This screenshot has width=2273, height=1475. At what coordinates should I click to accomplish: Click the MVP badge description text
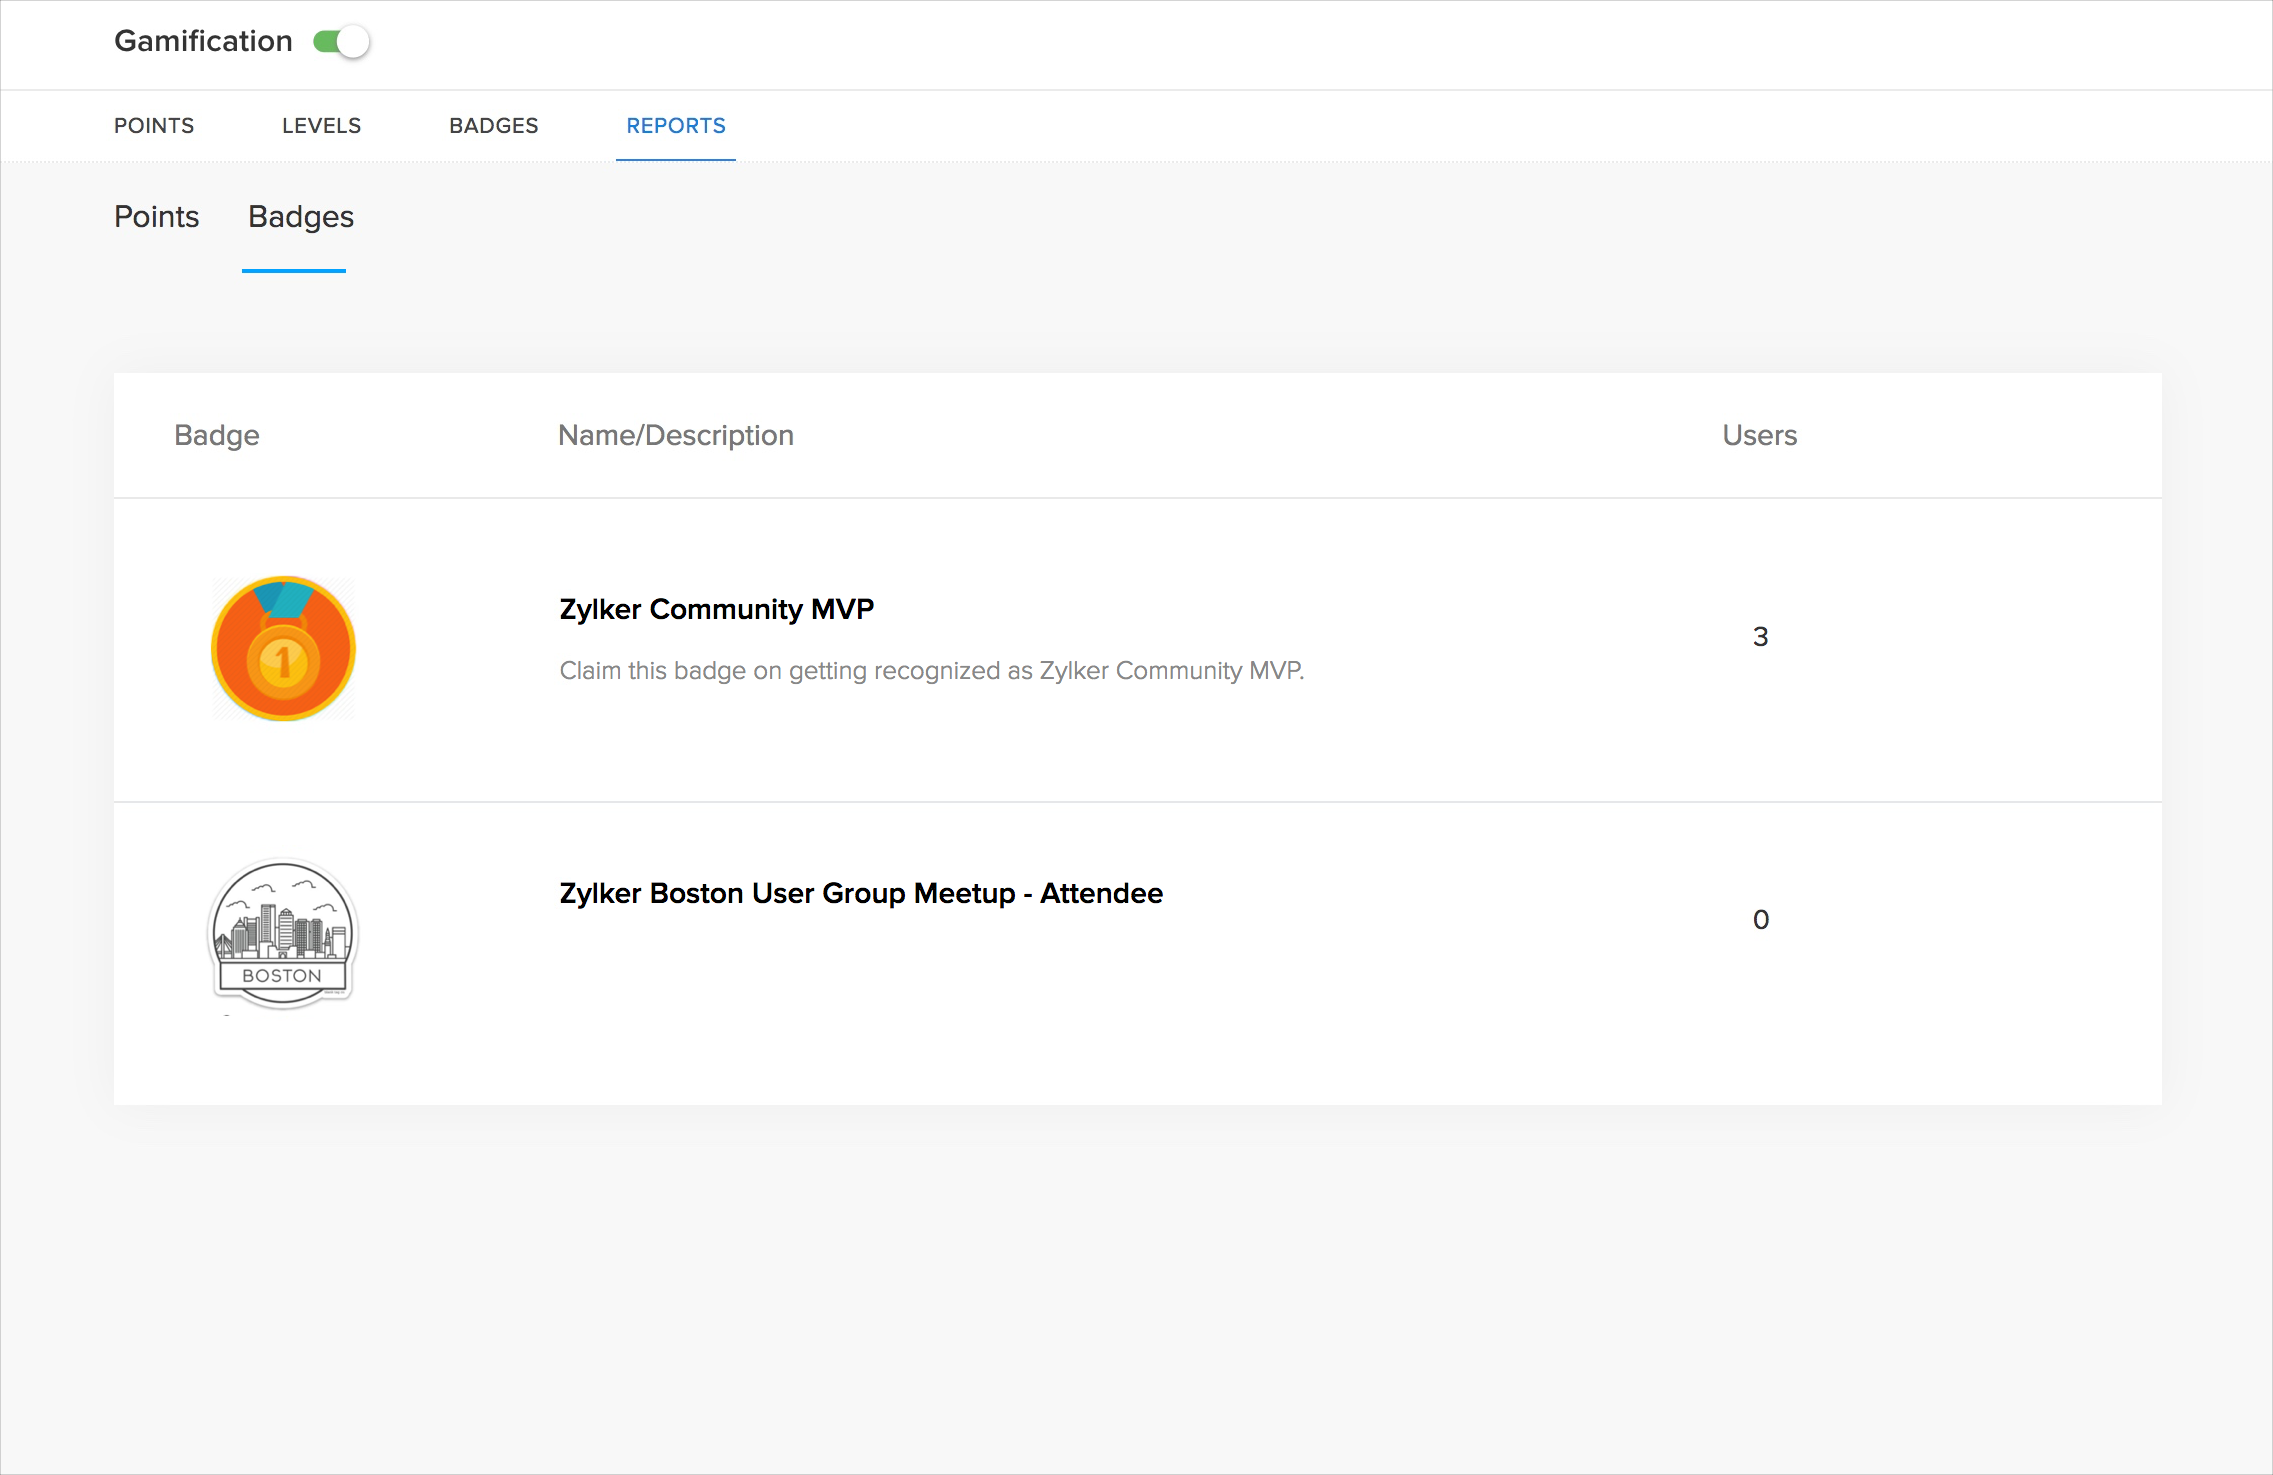click(x=931, y=670)
